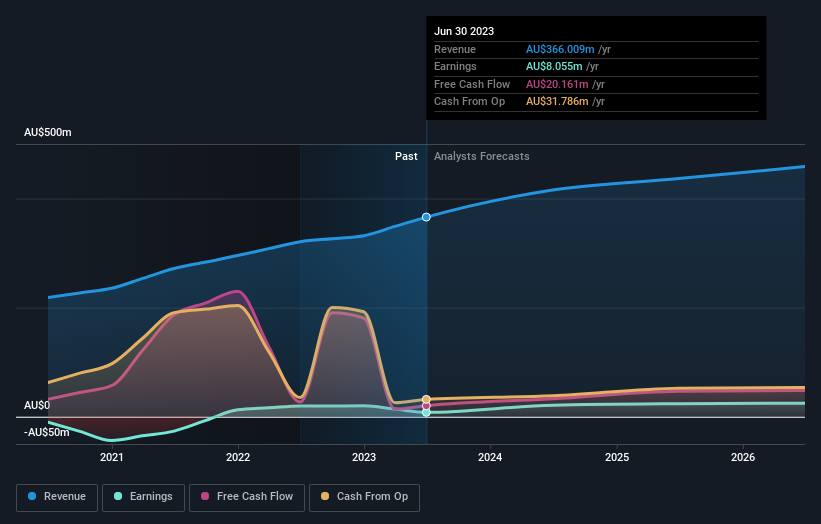Click the AU$500m y-axis label
The height and width of the screenshot is (524, 821).
pos(48,132)
